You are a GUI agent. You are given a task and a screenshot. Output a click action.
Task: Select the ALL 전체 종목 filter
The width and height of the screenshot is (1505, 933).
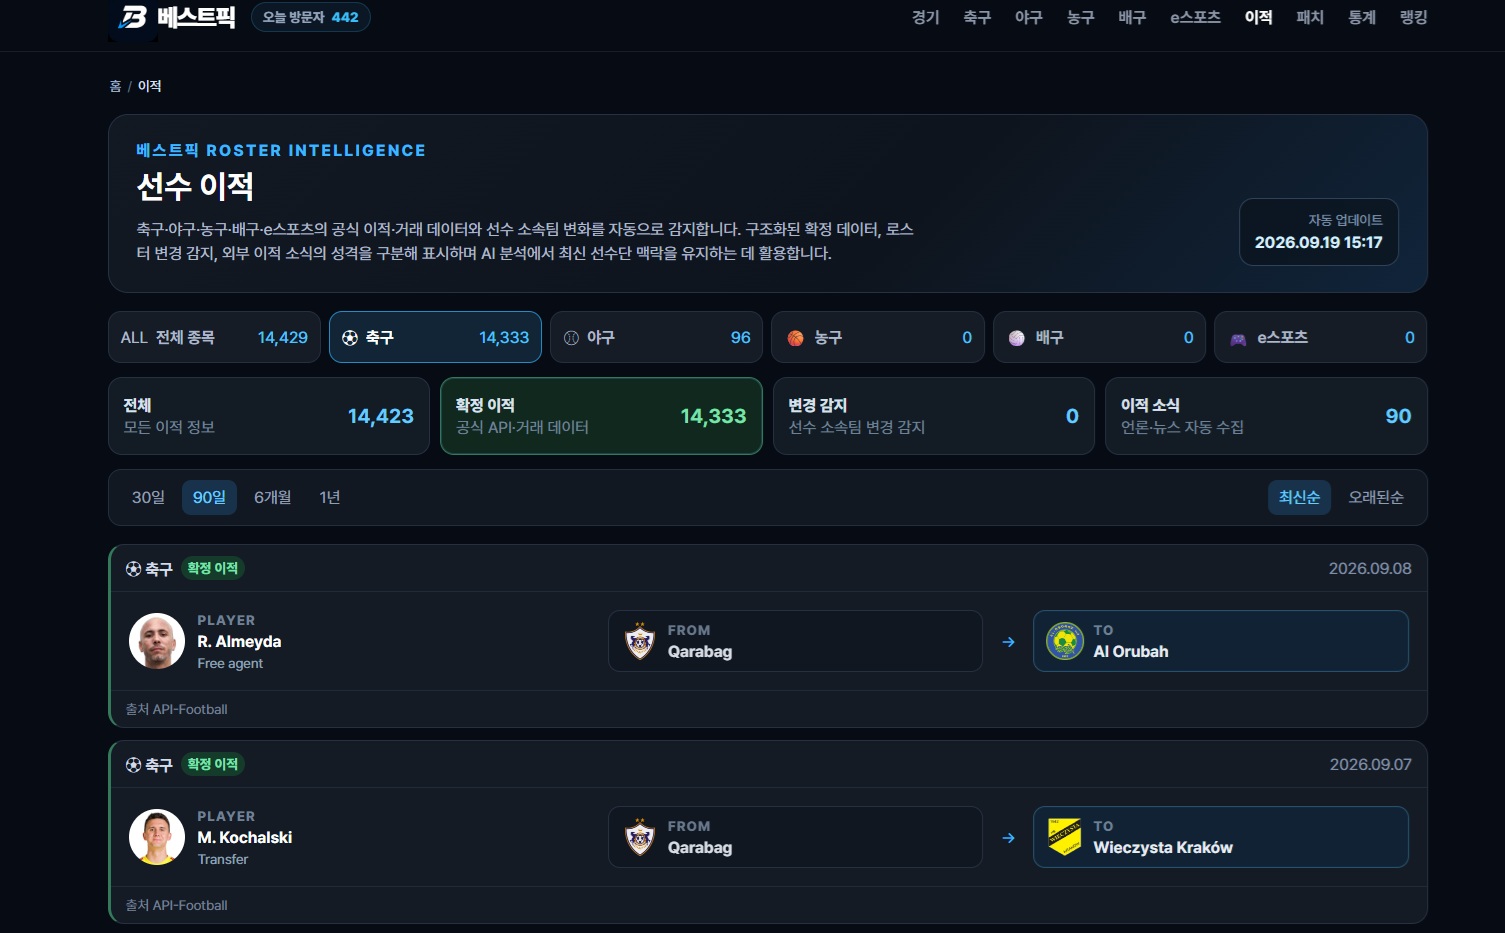(x=214, y=337)
